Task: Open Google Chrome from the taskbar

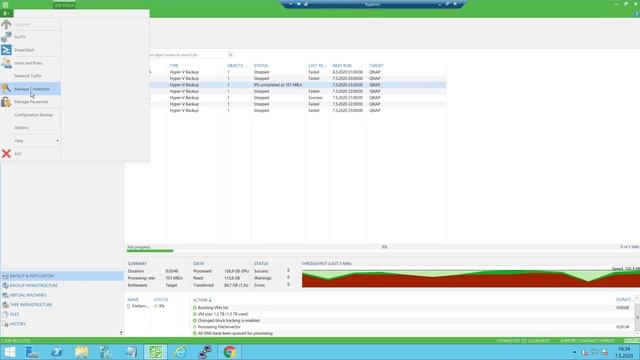Action: coord(229,352)
